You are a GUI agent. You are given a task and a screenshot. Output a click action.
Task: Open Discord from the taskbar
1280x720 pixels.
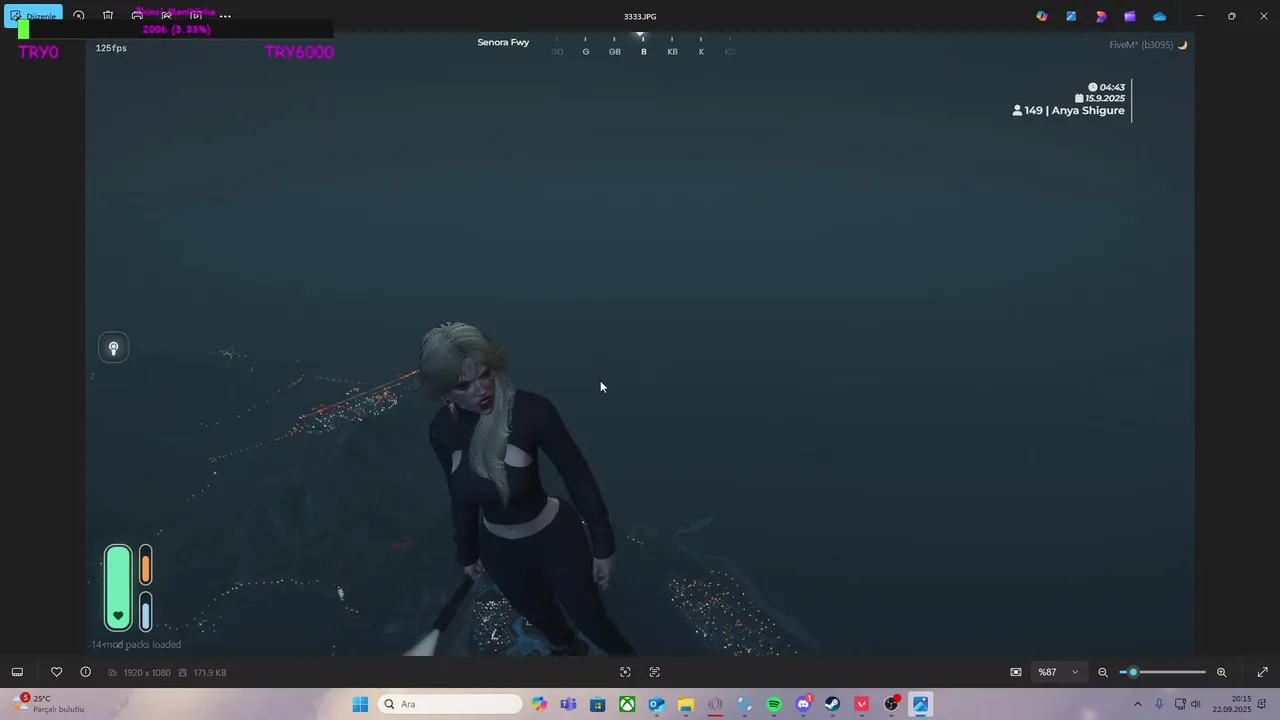[x=803, y=704]
